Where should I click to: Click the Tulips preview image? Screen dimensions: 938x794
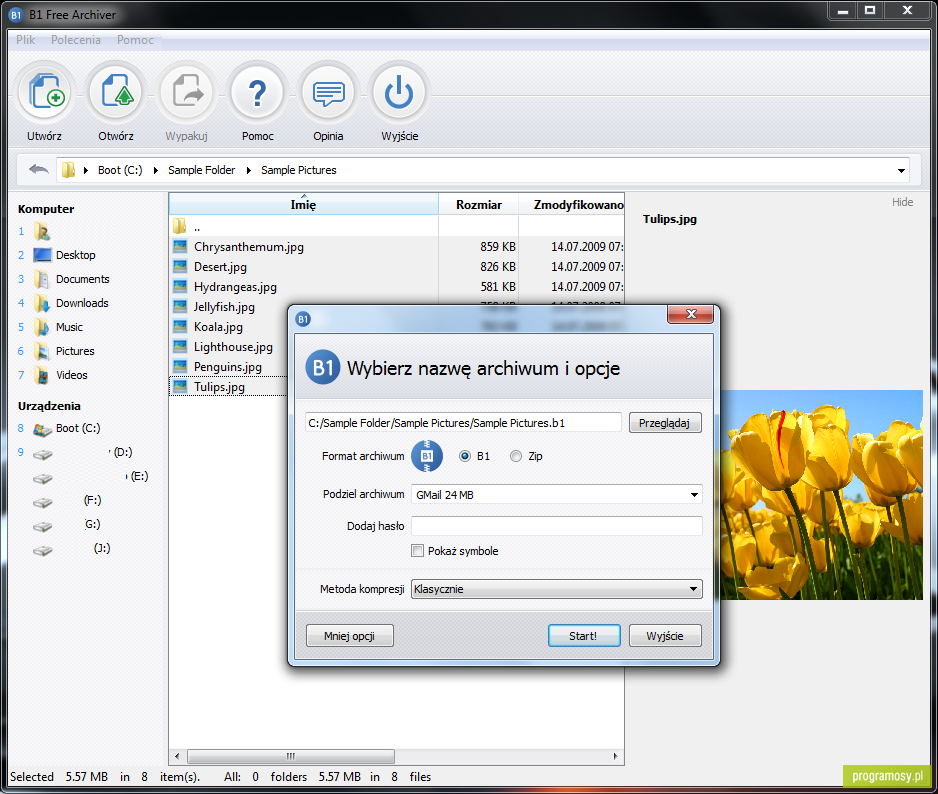point(821,495)
